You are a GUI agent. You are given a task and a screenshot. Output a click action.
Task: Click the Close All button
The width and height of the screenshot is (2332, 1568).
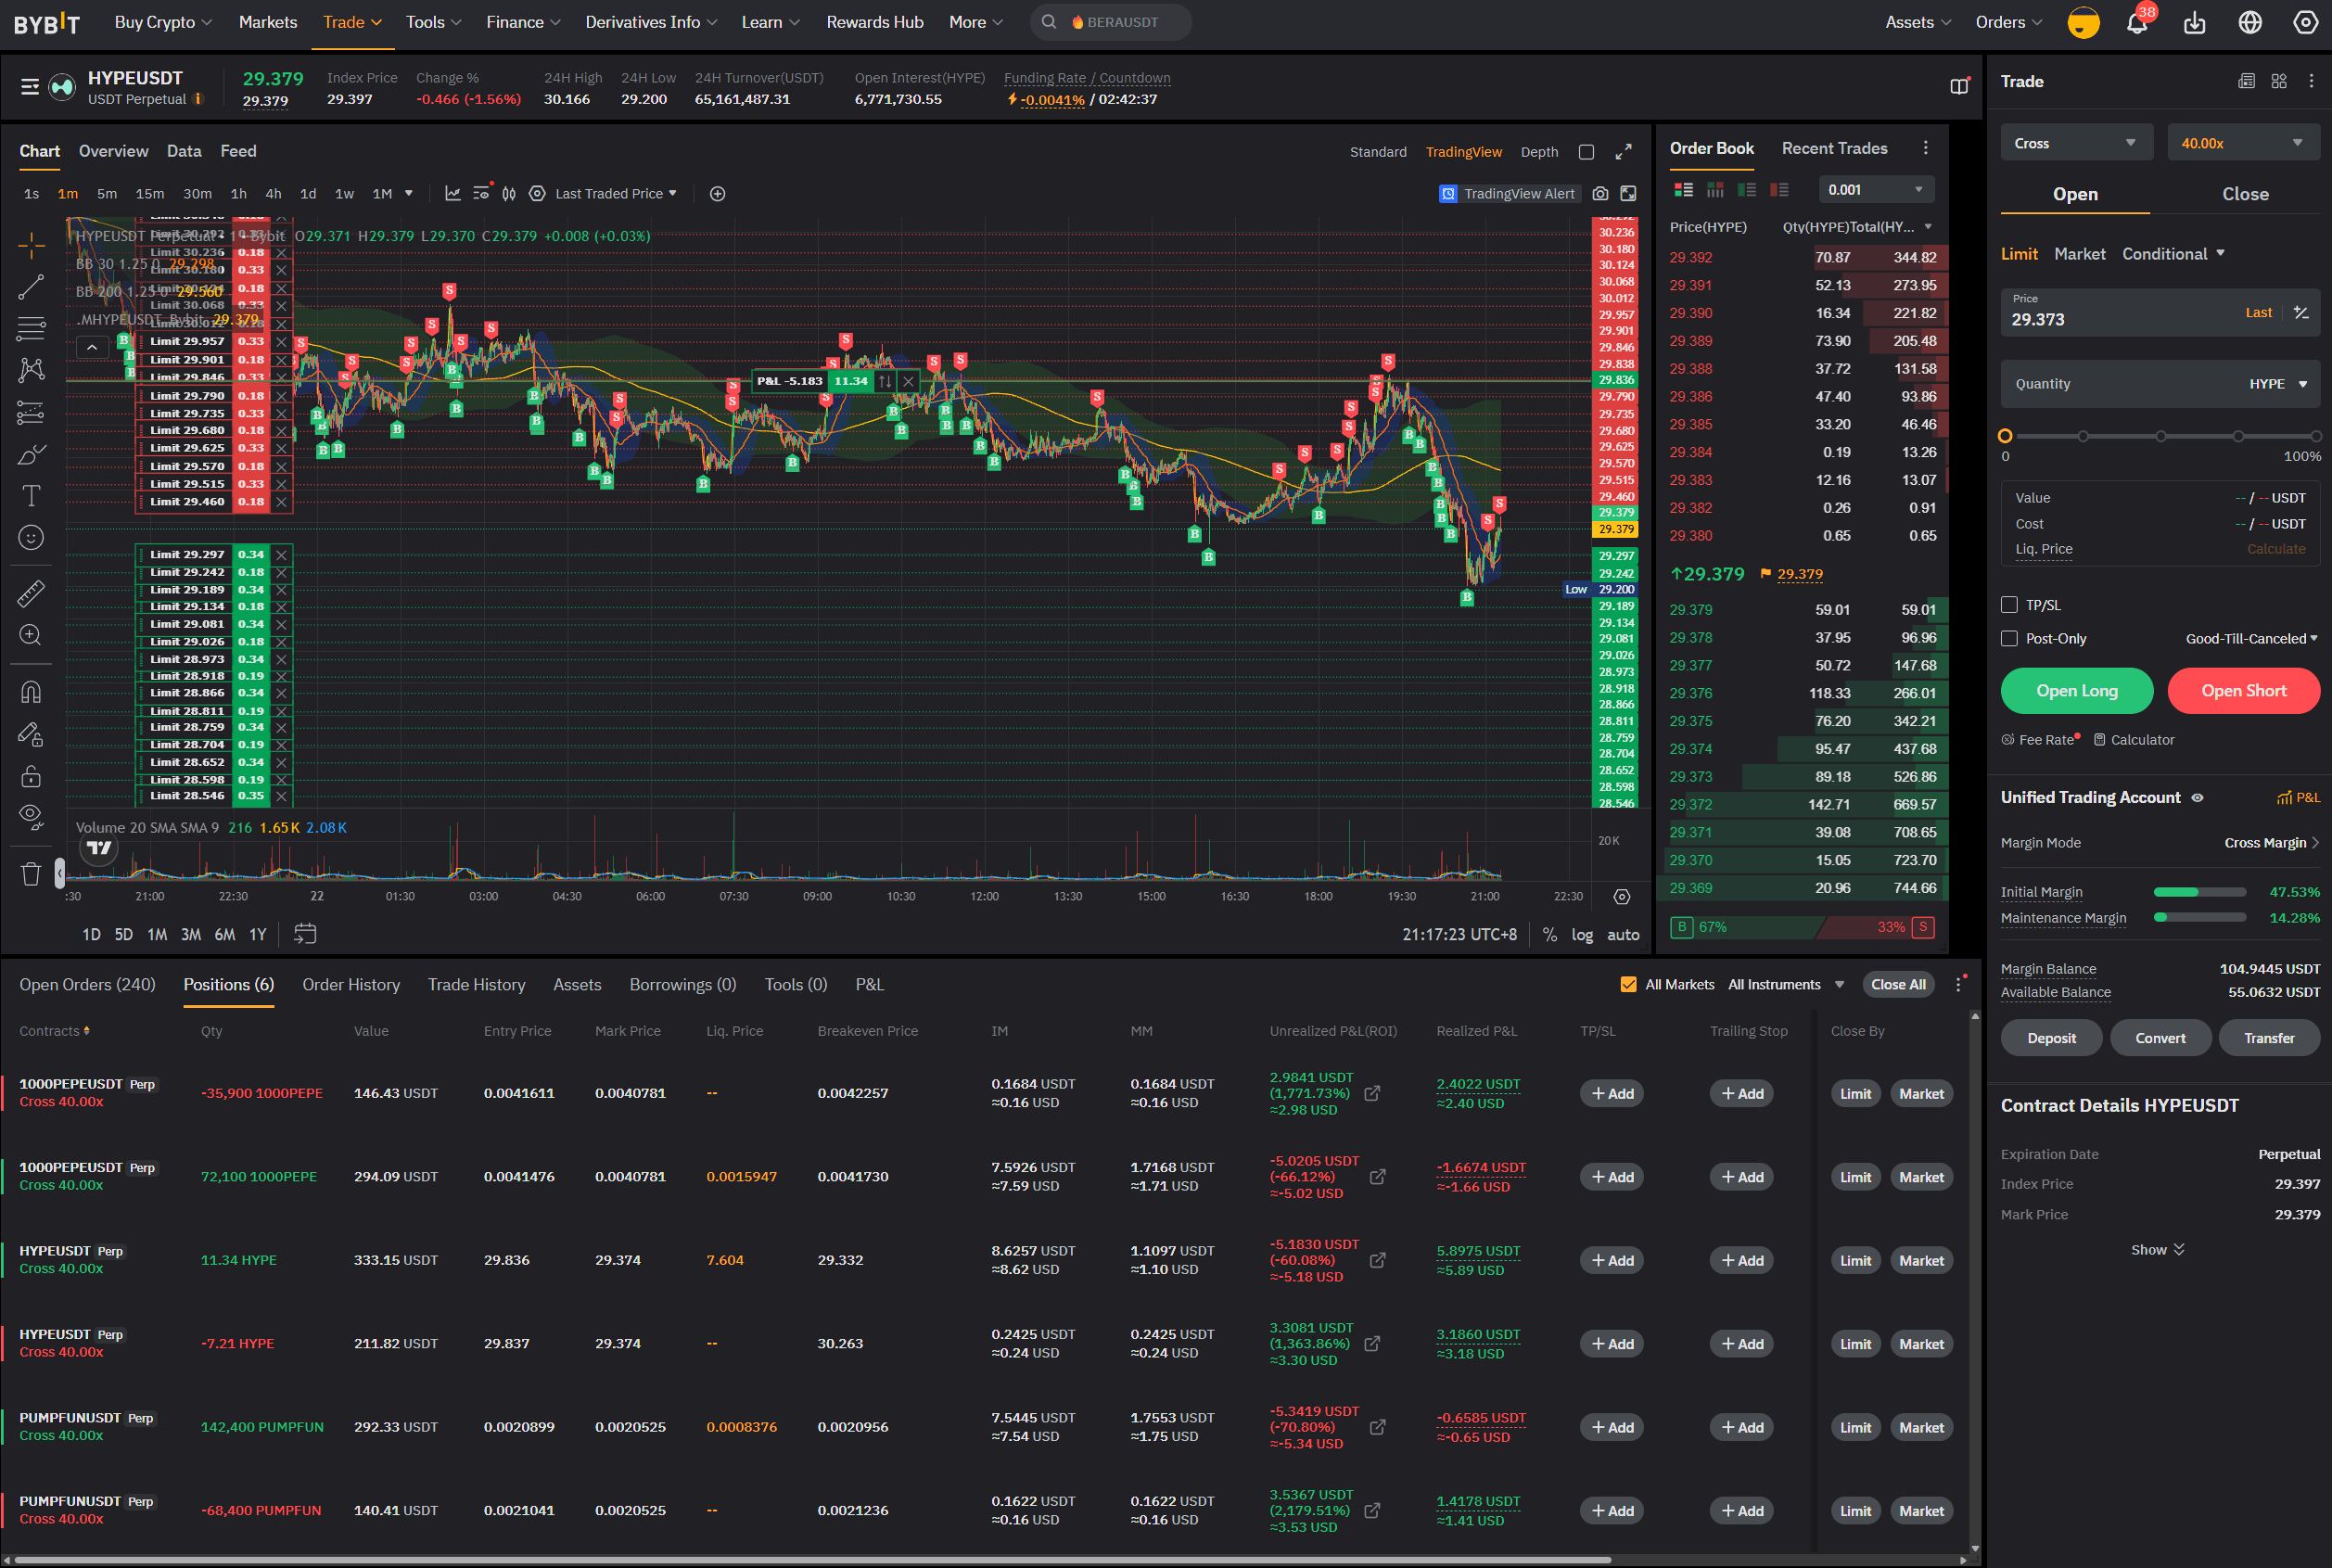(1898, 984)
